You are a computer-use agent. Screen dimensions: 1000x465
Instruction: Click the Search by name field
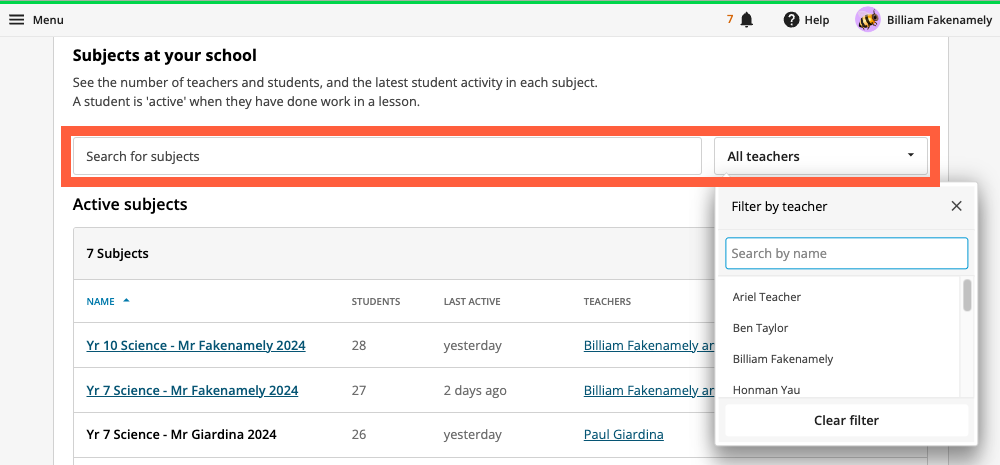846,253
